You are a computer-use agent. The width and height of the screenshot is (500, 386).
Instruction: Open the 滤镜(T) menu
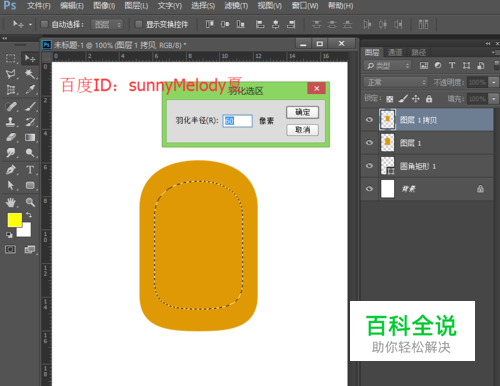pos(236,6)
